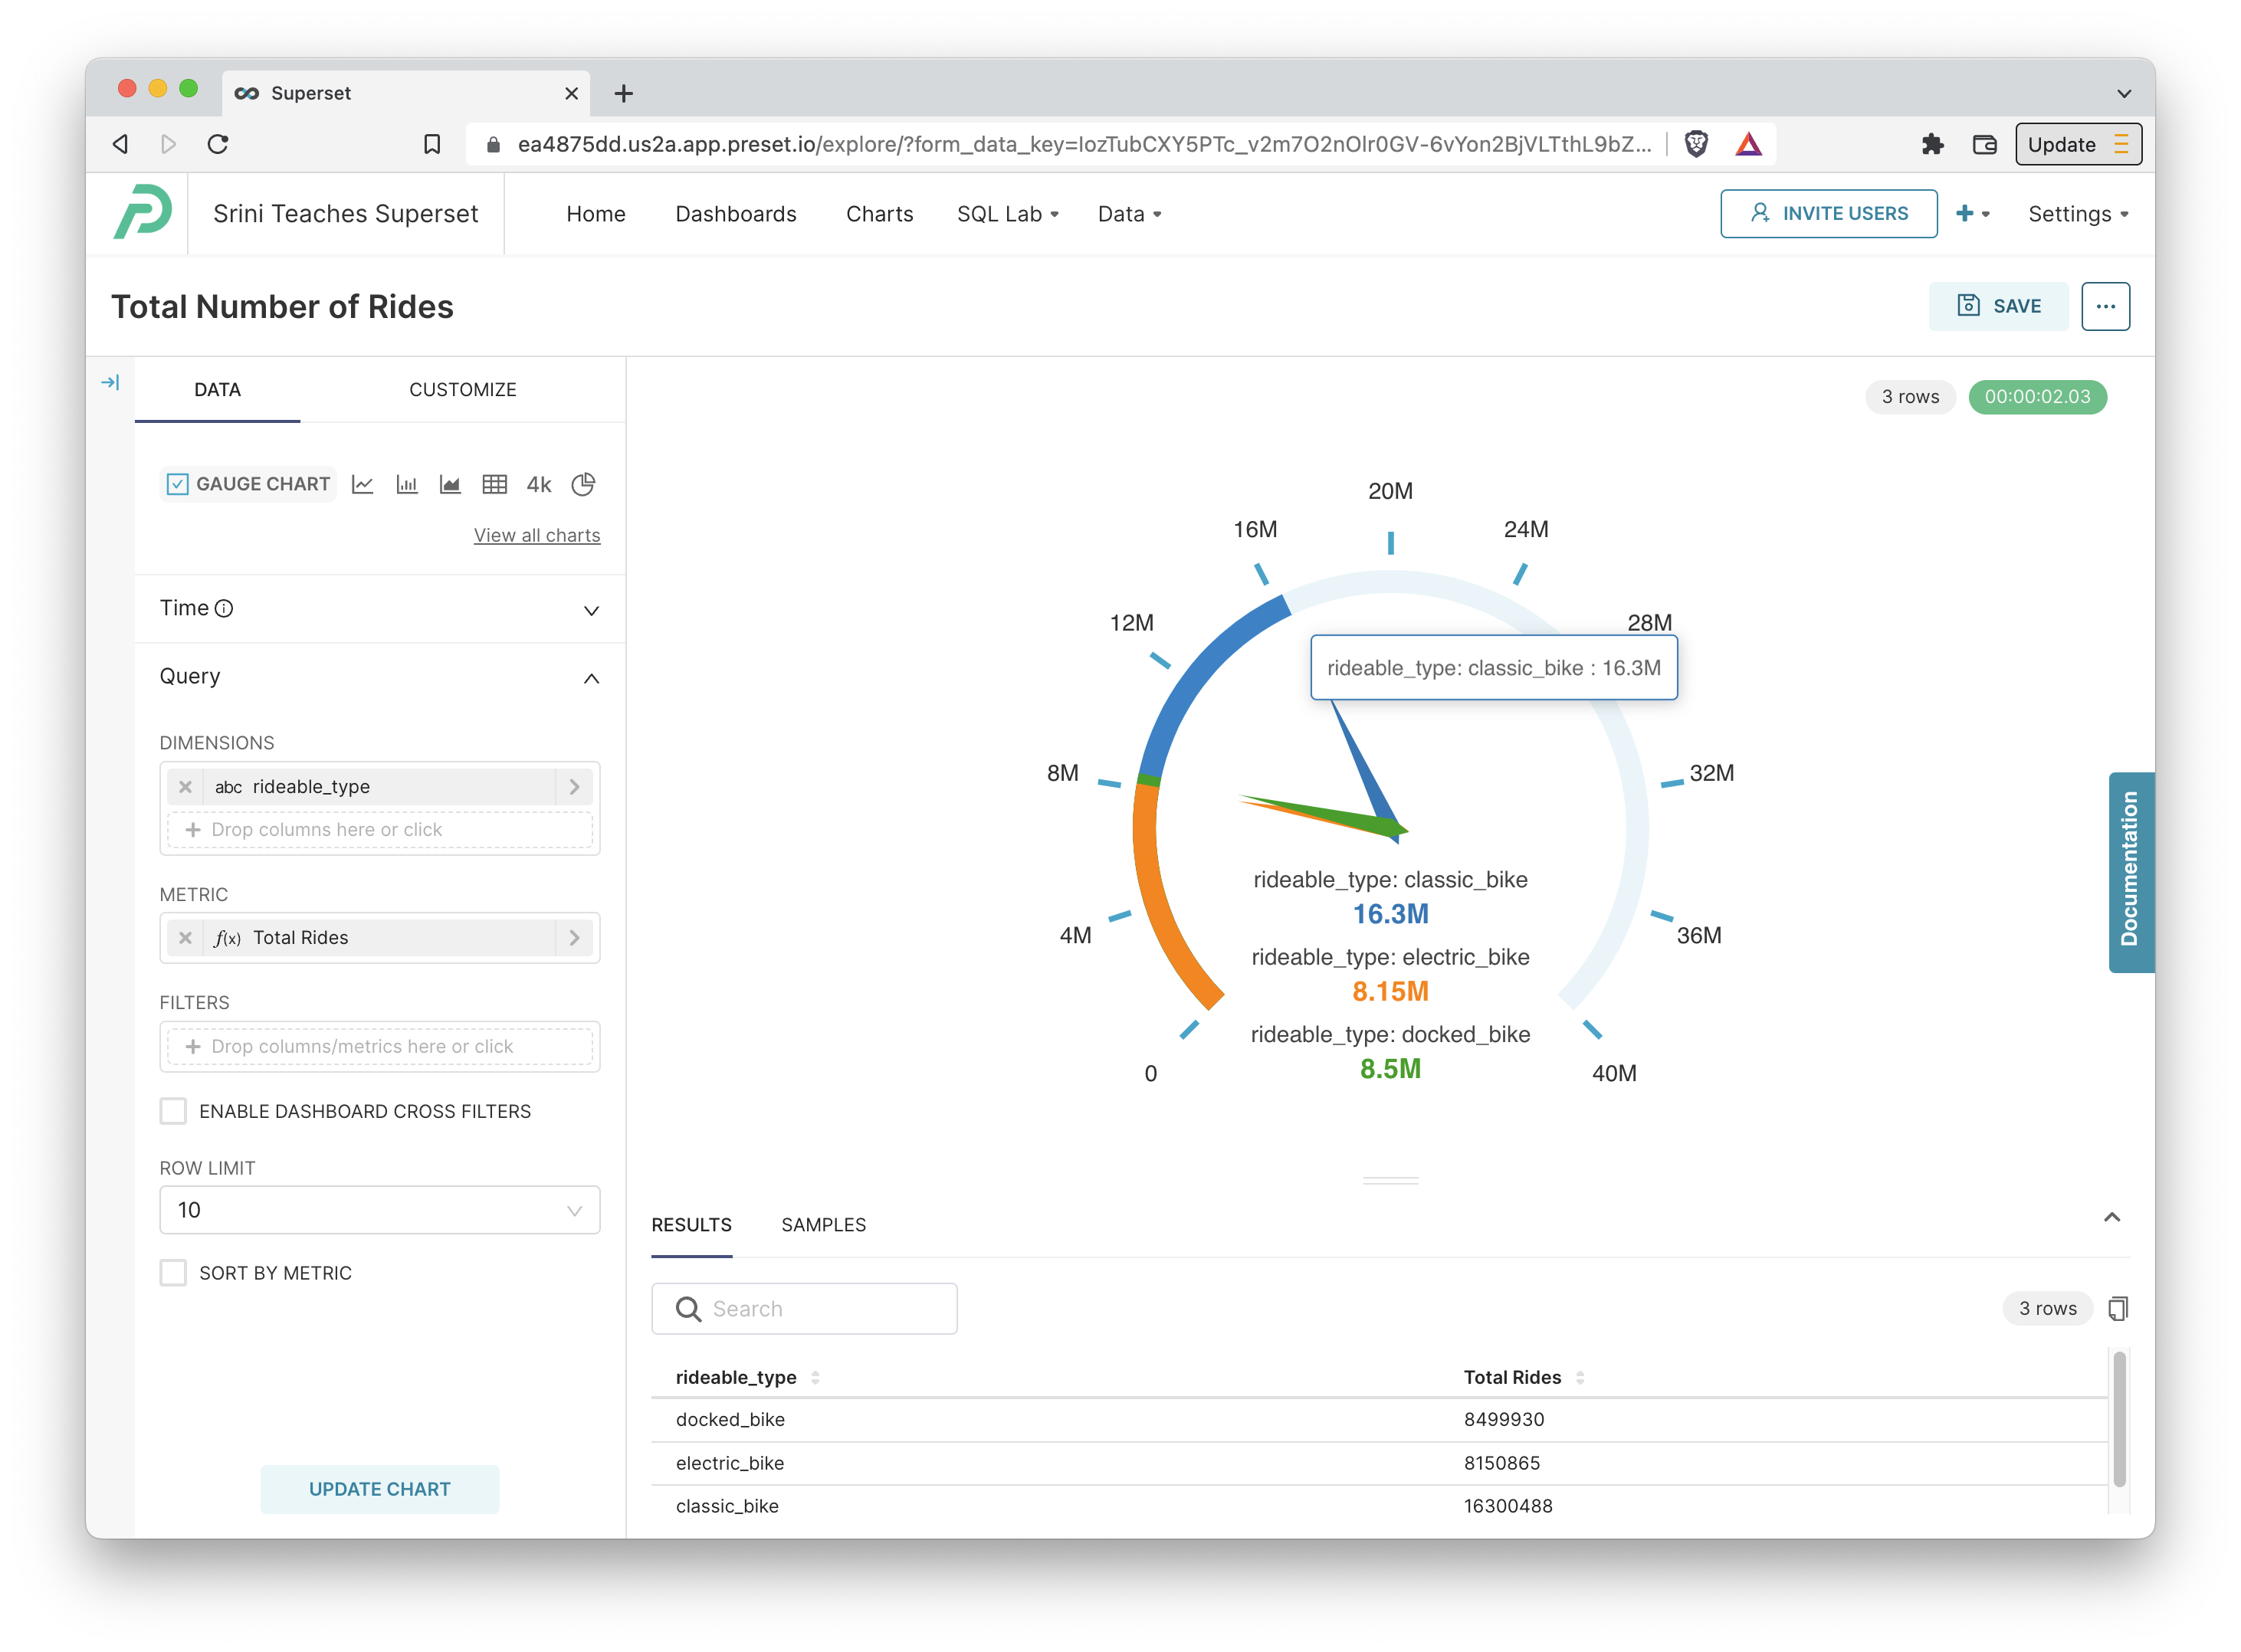Screen dimensions: 2241x1652
Task: Open Total Rides metric options arrow
Action: 574,938
